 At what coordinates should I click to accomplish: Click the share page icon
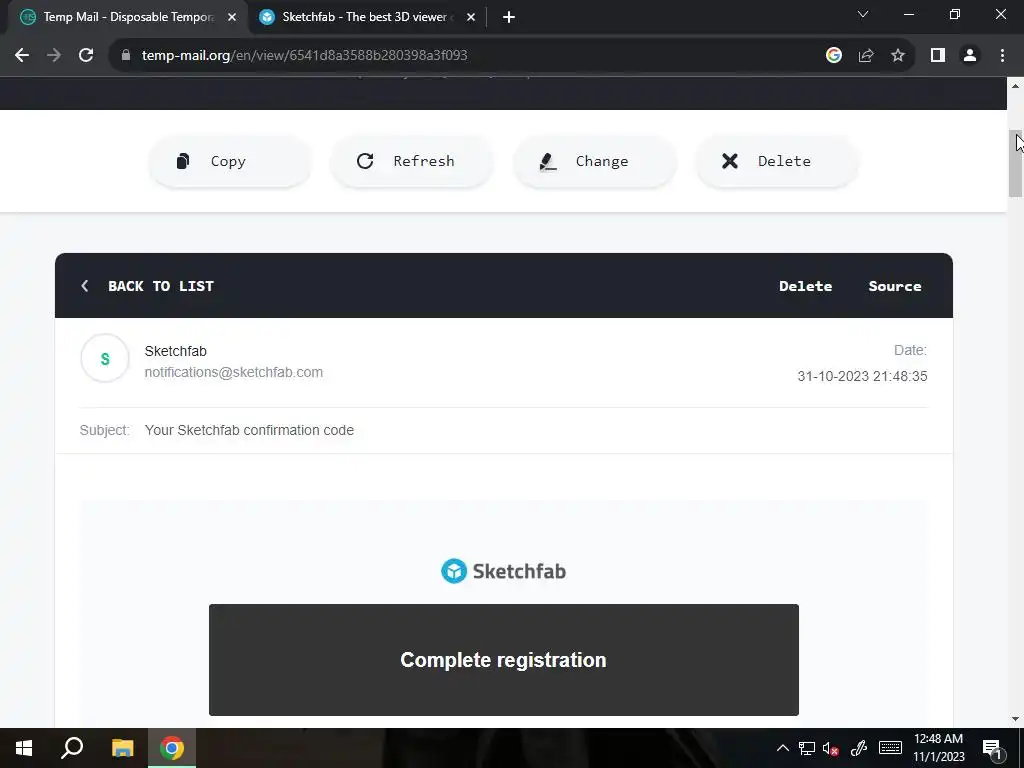tap(866, 56)
